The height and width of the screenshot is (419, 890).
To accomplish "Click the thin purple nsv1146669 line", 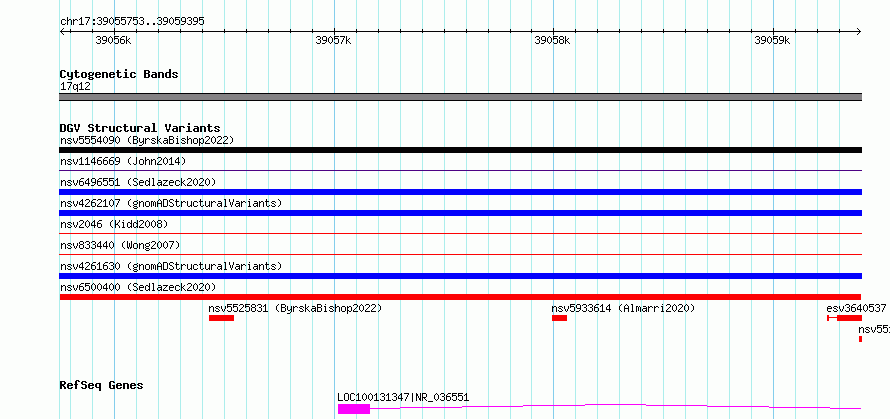I will pos(460,170).
